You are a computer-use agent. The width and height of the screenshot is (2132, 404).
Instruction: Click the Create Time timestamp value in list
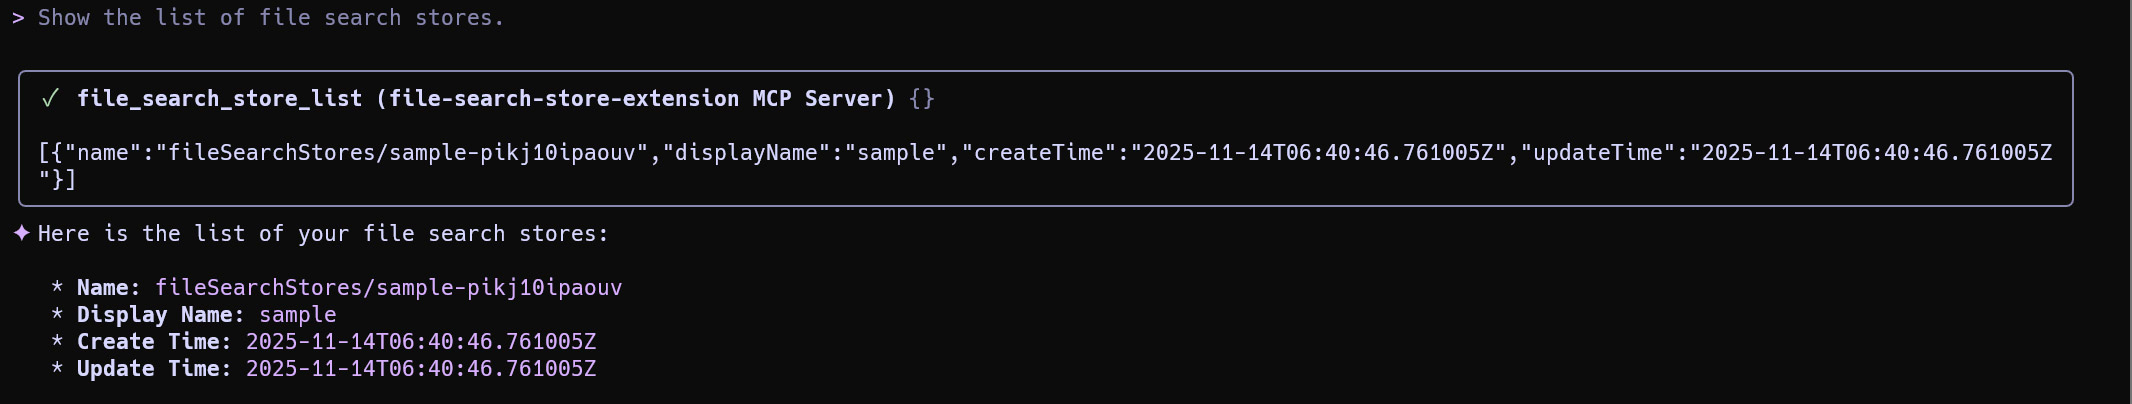click(x=420, y=342)
